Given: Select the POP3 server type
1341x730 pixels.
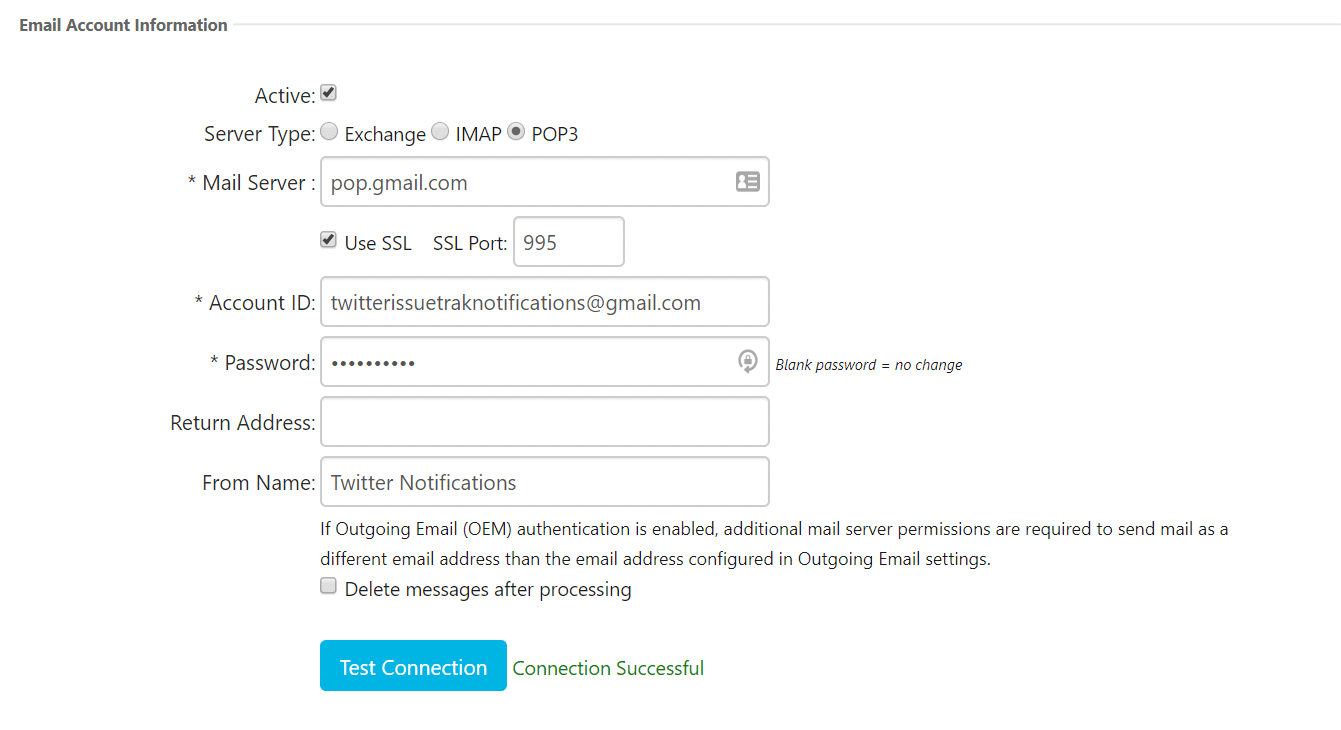Looking at the screenshot, I should [516, 132].
